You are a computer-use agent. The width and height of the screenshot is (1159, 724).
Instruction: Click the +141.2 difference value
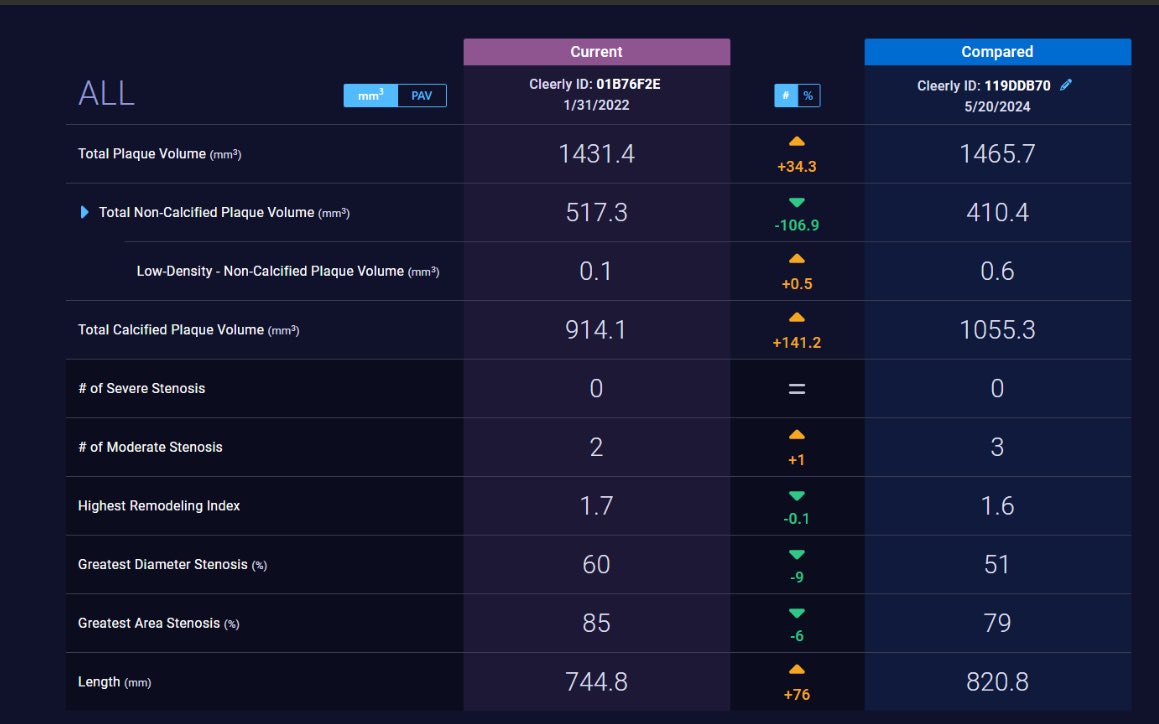pos(797,343)
